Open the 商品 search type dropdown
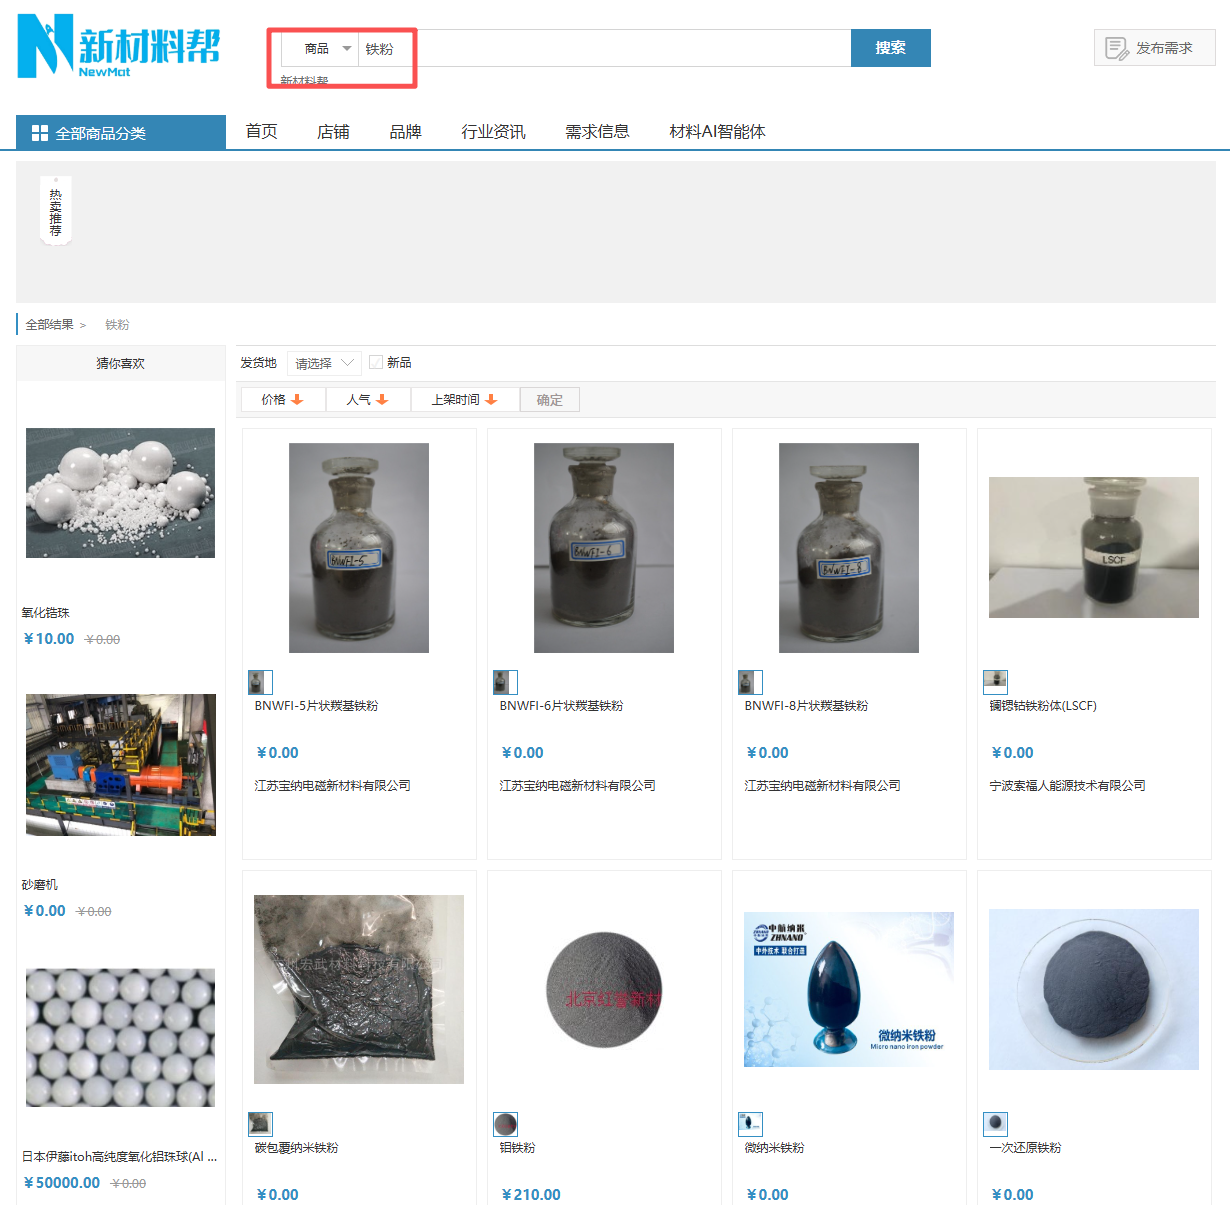The image size is (1230, 1205). coord(327,49)
